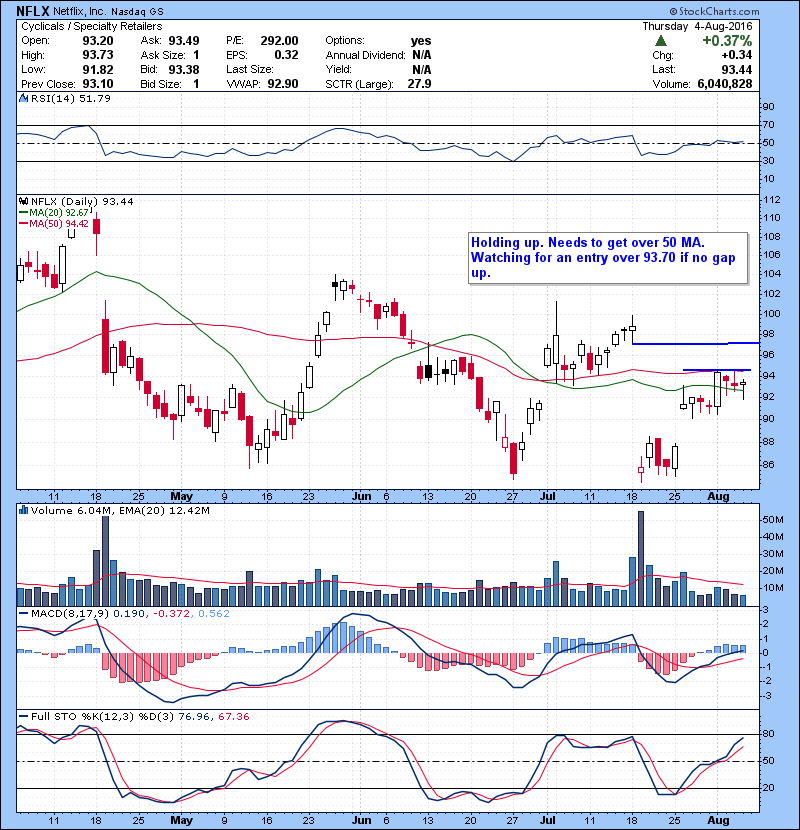Click the 'Annual Dividend:' label

365,55
